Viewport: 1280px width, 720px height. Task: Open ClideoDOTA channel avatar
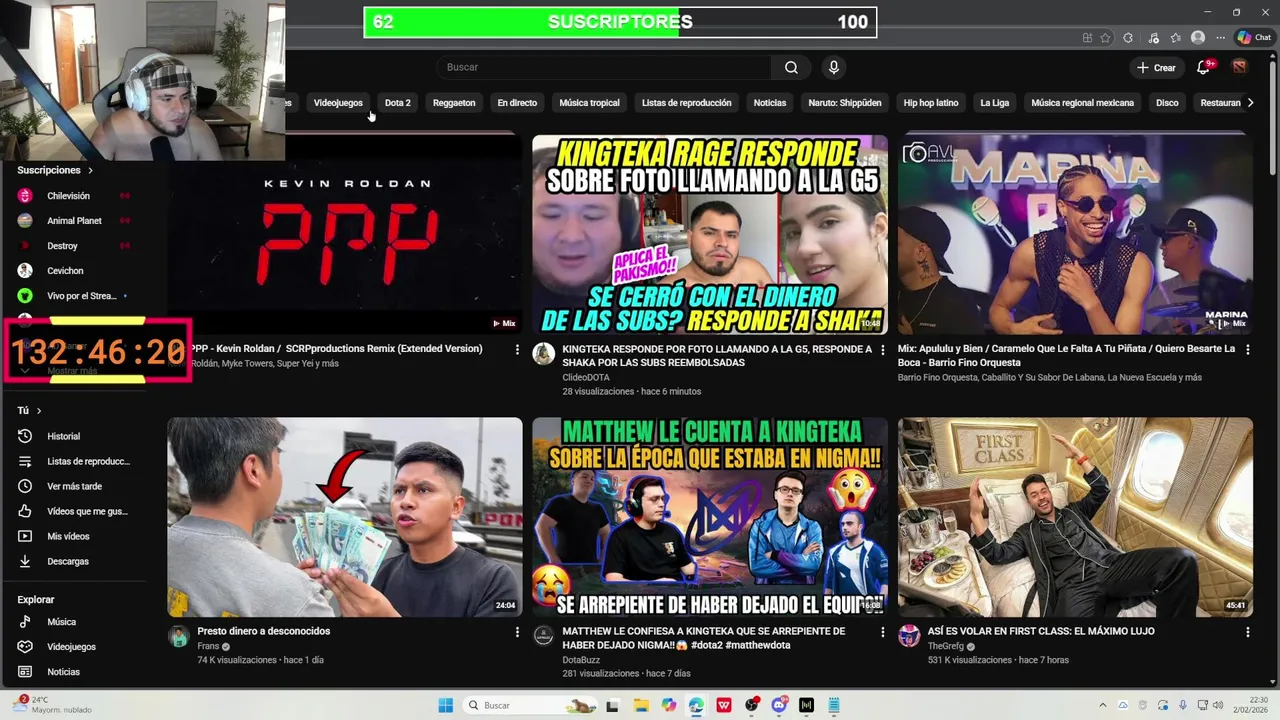[544, 354]
